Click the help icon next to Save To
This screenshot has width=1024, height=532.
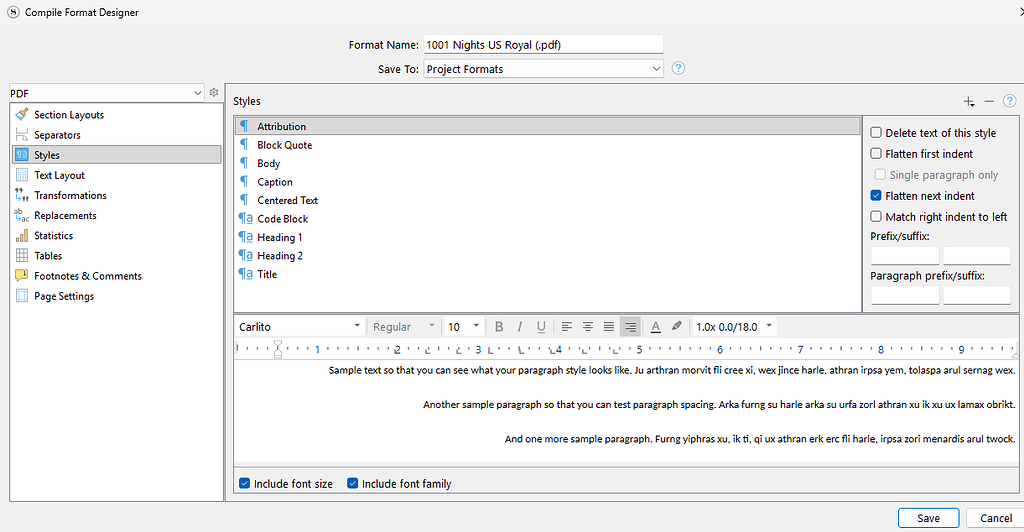click(679, 68)
